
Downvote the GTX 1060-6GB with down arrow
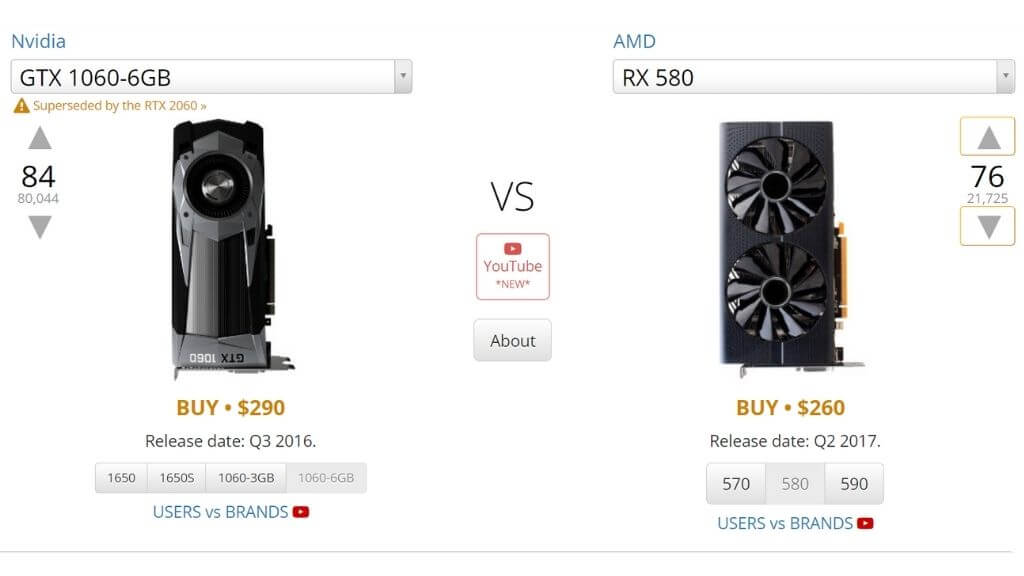[x=39, y=227]
